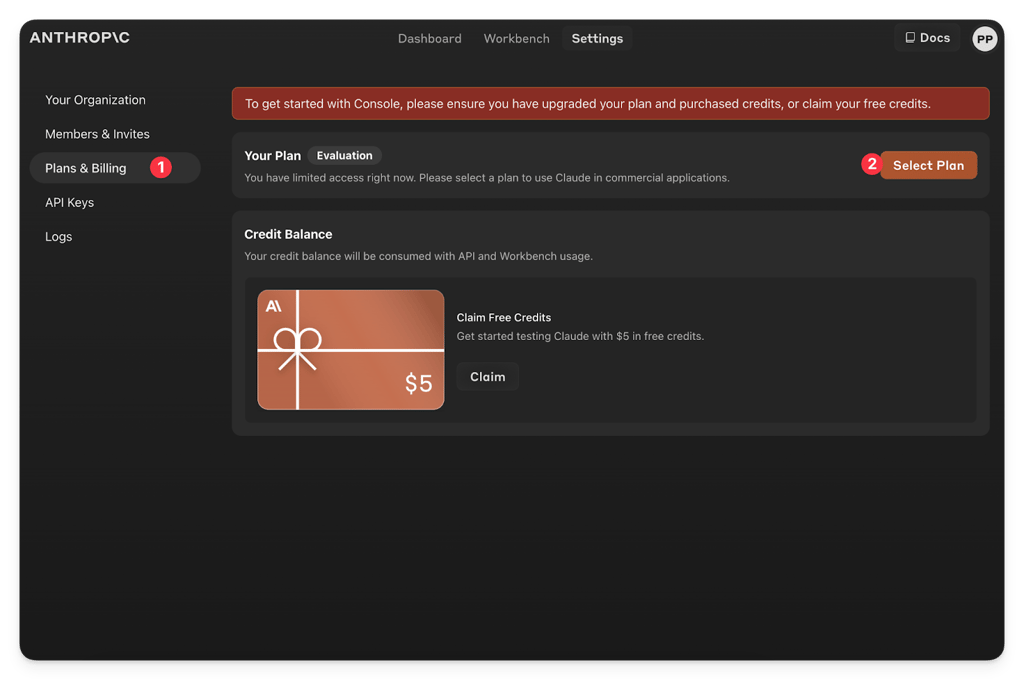The width and height of the screenshot is (1024, 680).
Task: Select the Settings tab
Action: pos(597,39)
